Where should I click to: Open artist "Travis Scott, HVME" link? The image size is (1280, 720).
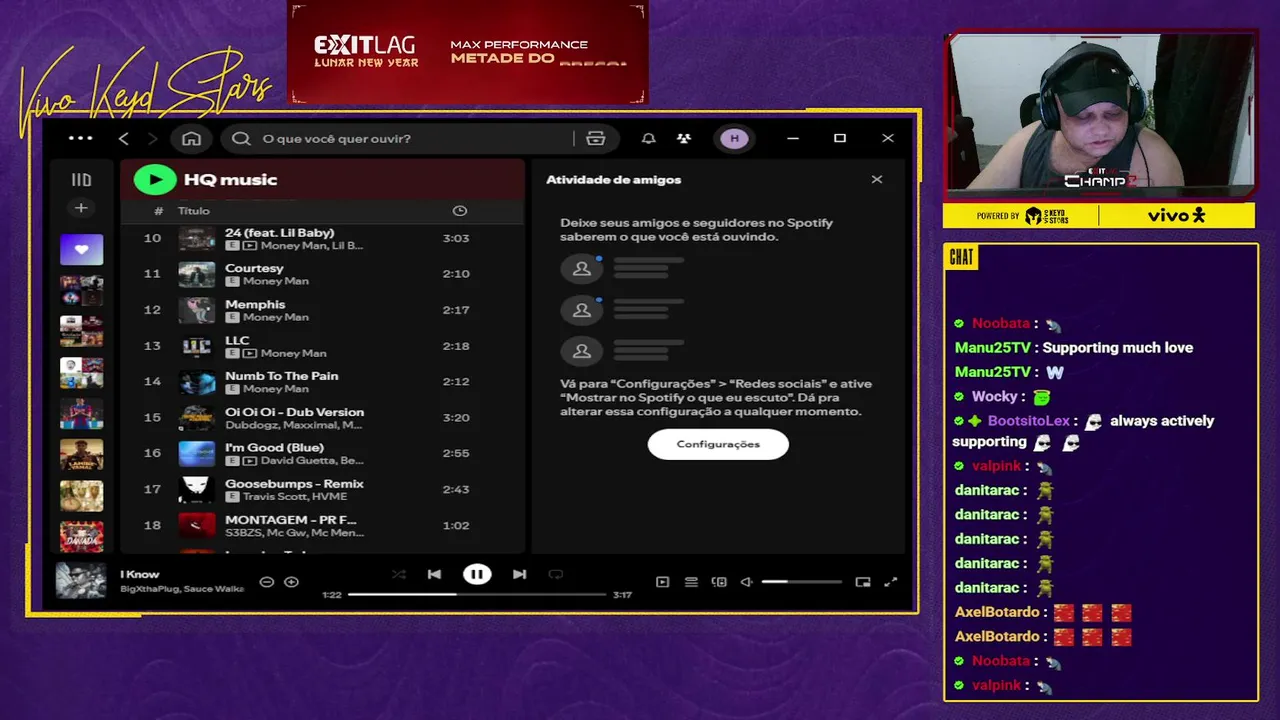point(293,497)
